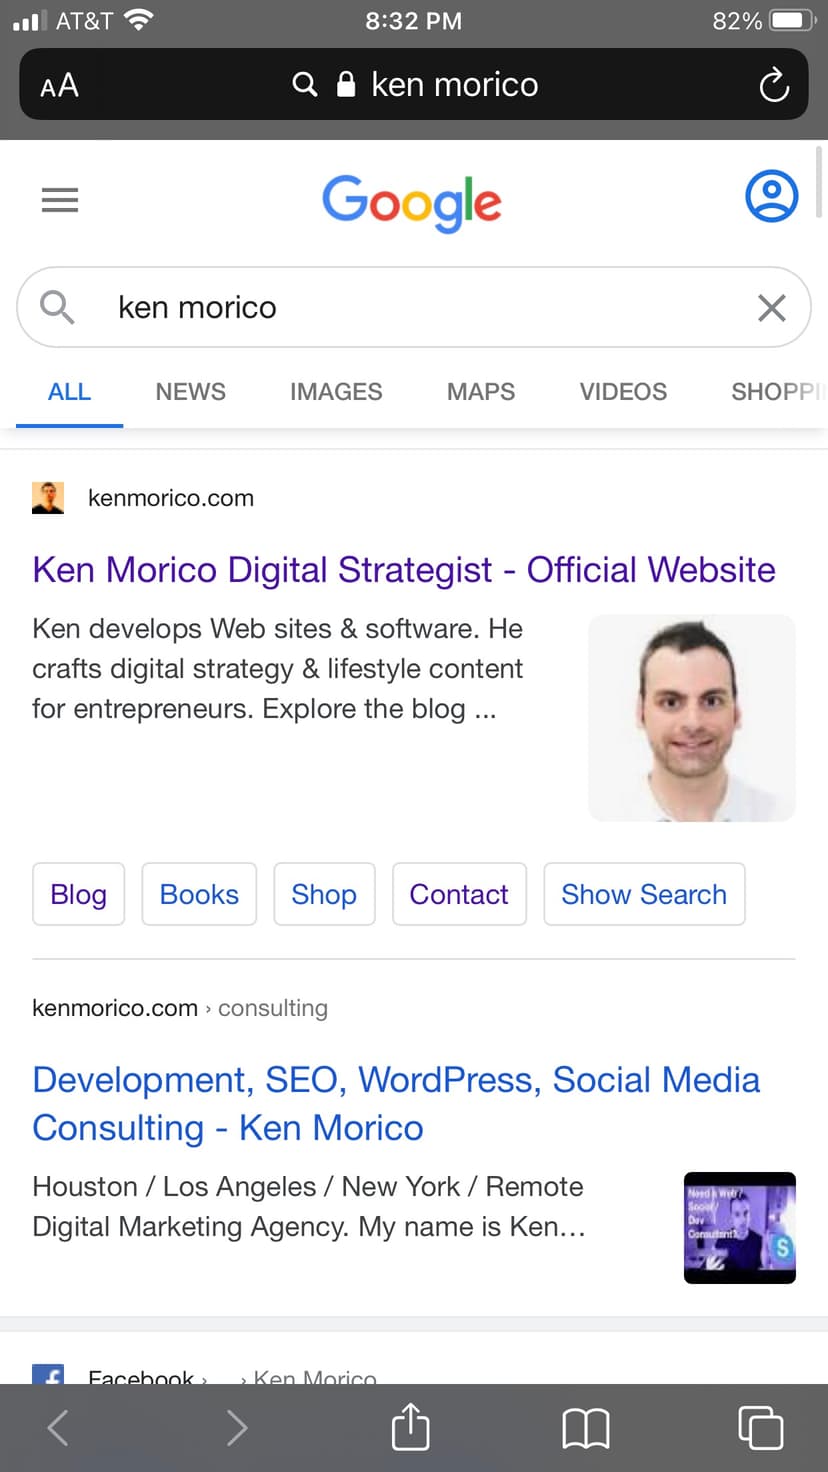This screenshot has height=1472, width=828.
Task: Switch to the NEWS results tab
Action: tap(190, 392)
